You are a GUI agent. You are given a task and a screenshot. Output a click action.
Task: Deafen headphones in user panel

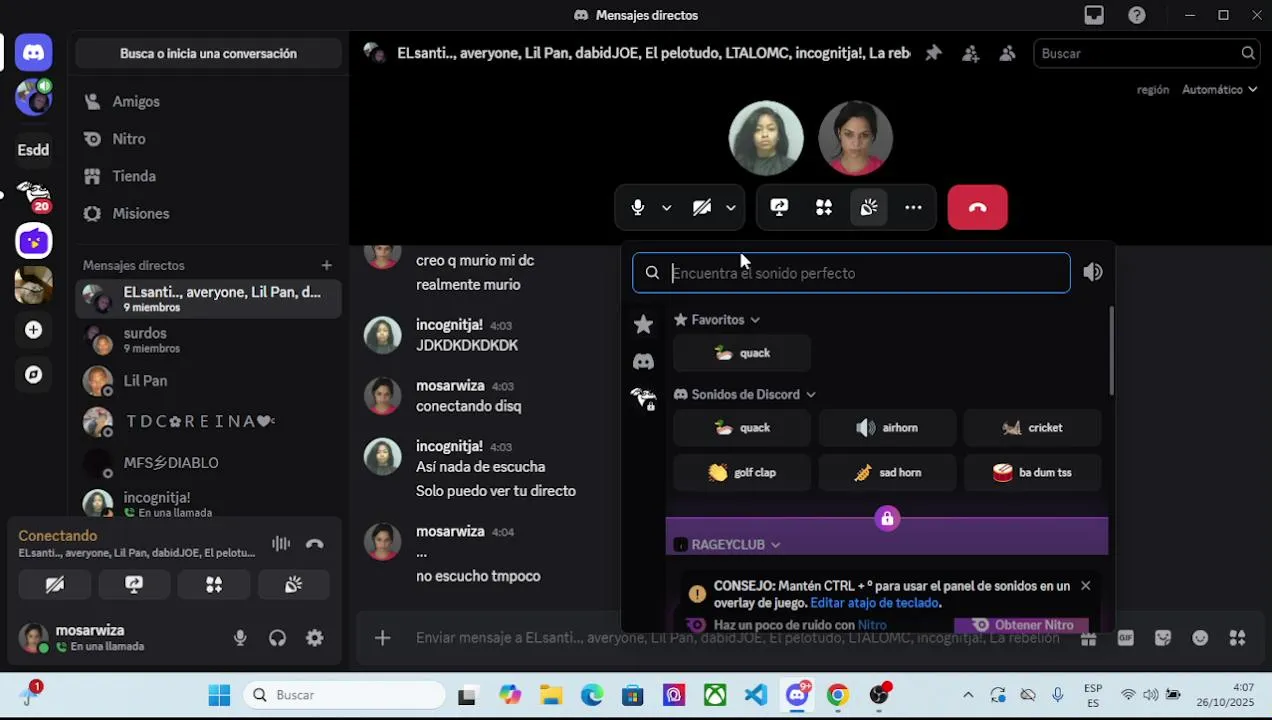(x=277, y=638)
